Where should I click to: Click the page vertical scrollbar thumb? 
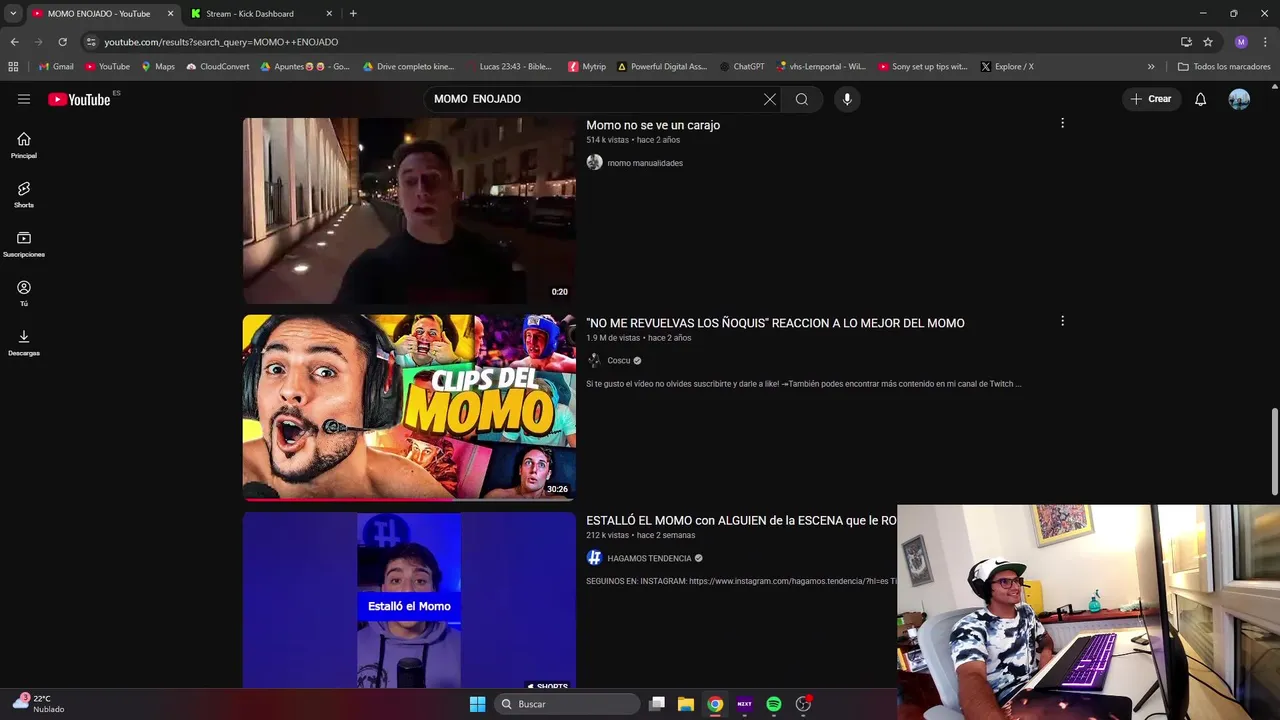[1274, 451]
